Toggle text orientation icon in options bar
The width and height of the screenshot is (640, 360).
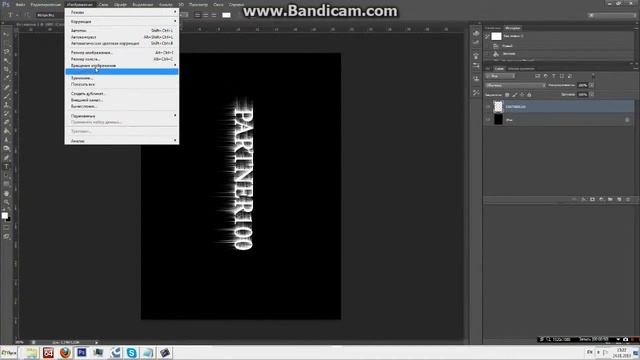pyautogui.click(x=27, y=15)
